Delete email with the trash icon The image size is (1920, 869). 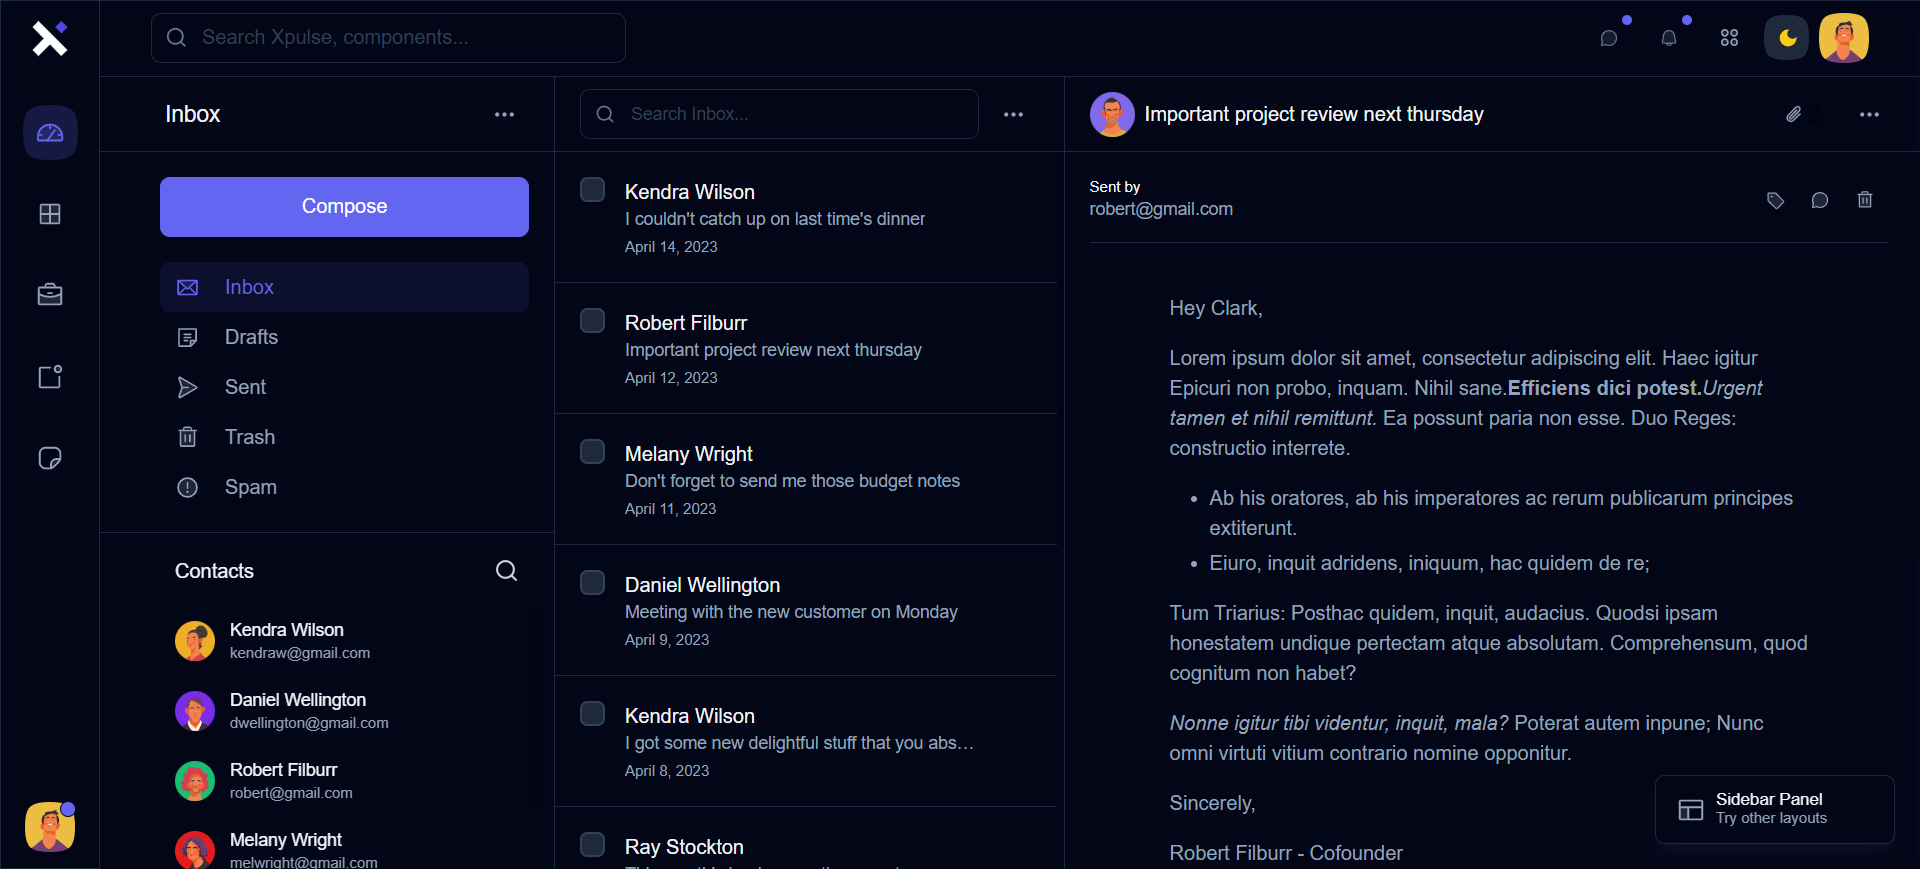point(1864,200)
